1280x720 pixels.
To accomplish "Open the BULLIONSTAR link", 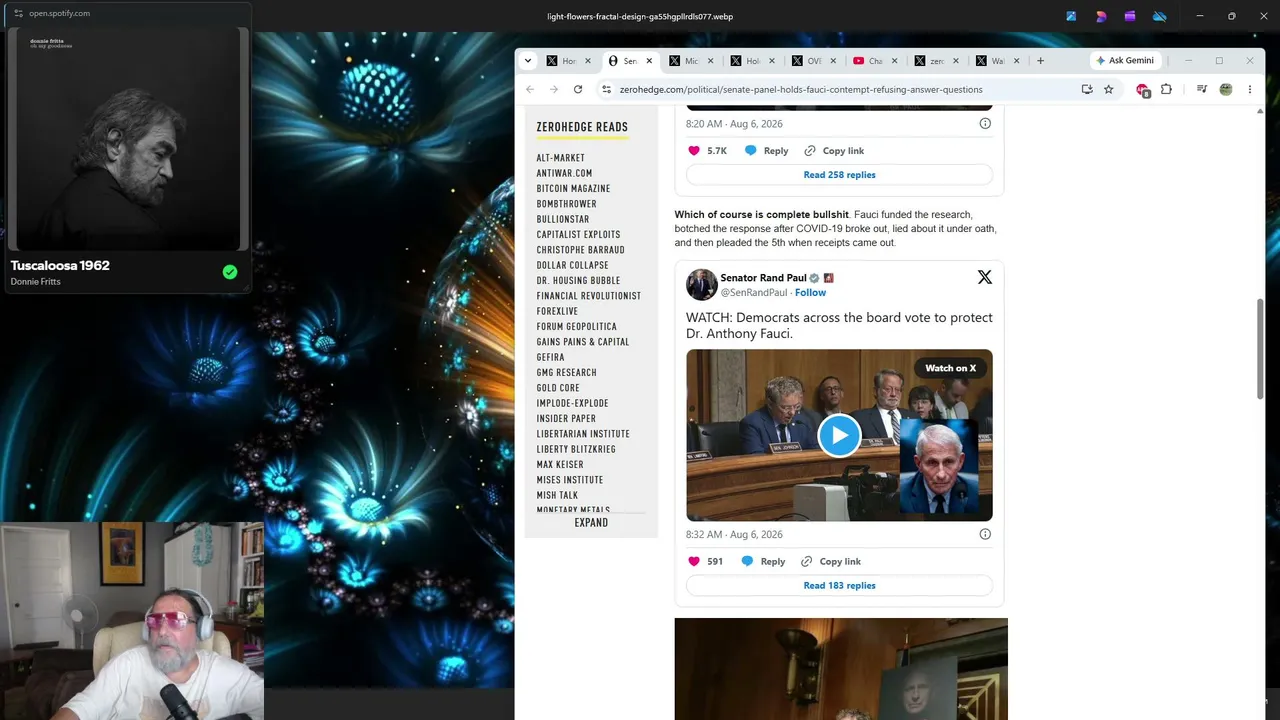I will [562, 220].
